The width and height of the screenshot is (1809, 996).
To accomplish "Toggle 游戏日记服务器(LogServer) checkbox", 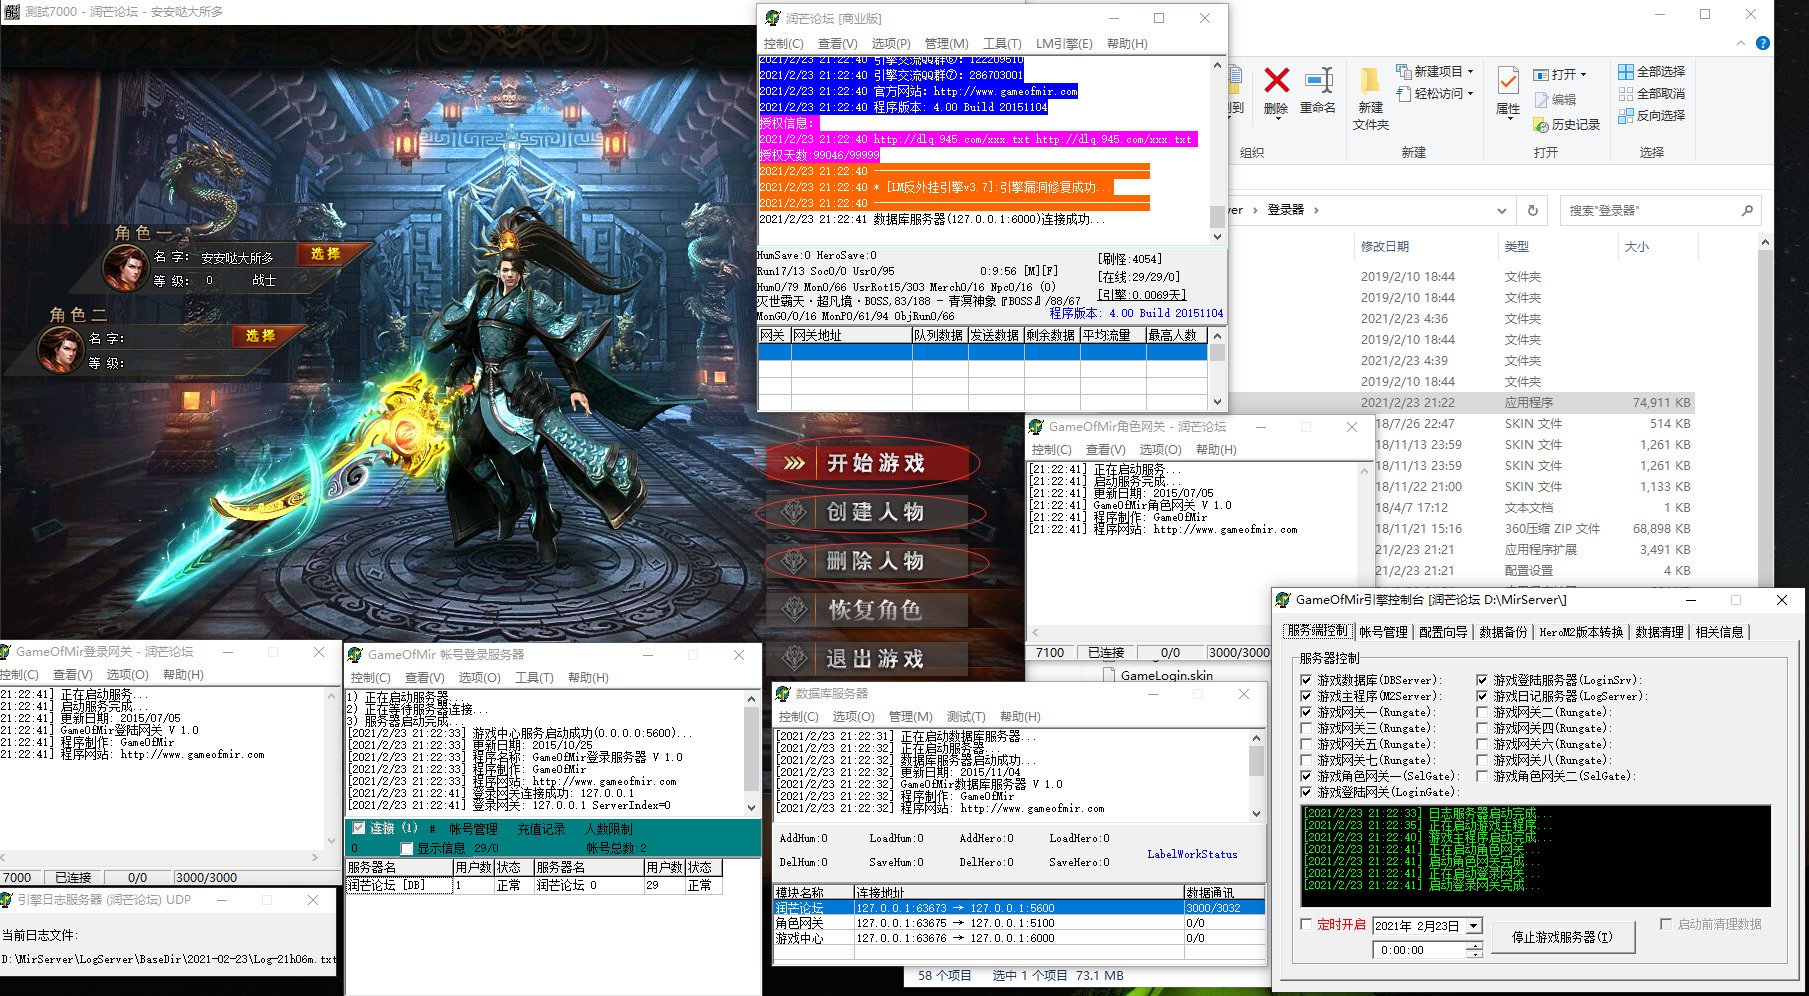I will point(1482,696).
